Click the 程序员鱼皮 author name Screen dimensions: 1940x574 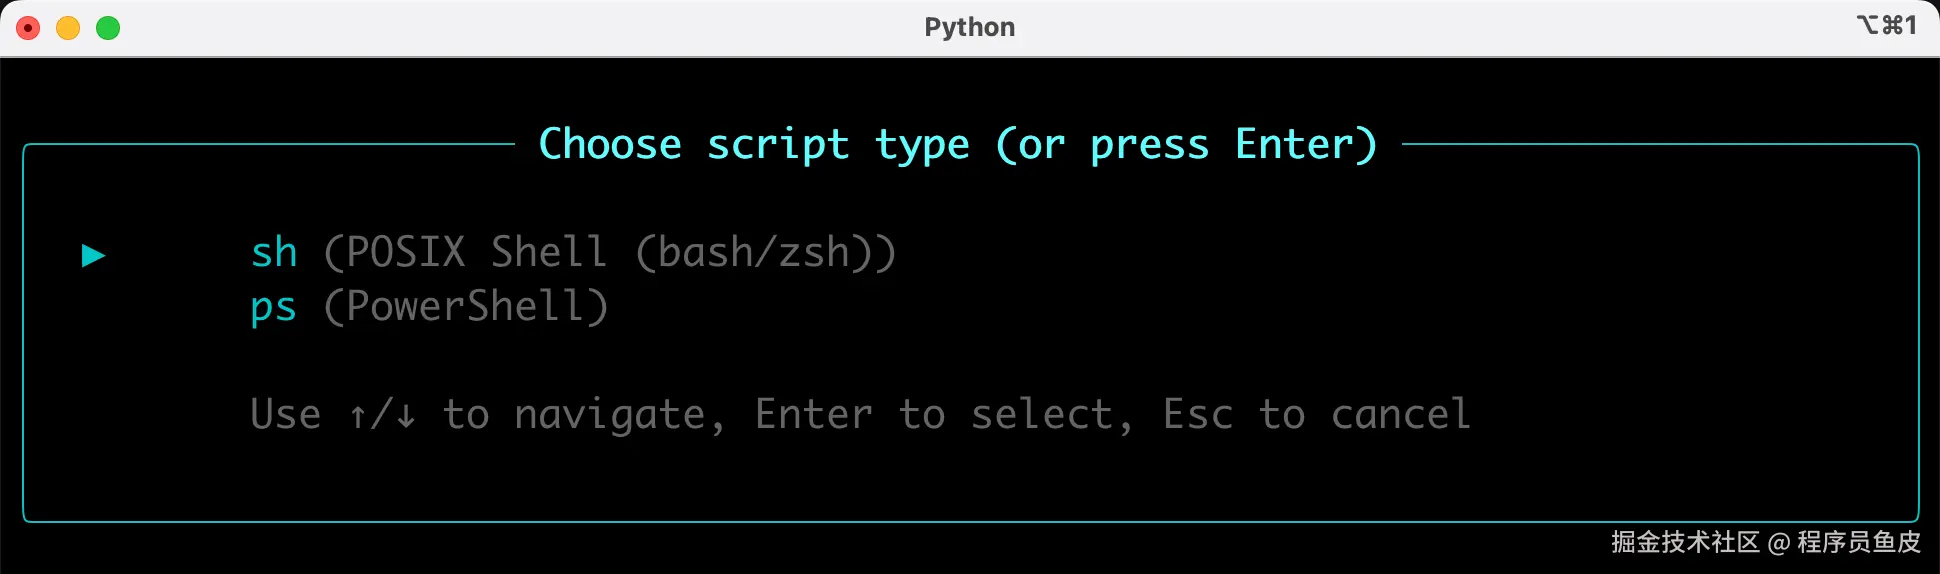tap(1859, 542)
